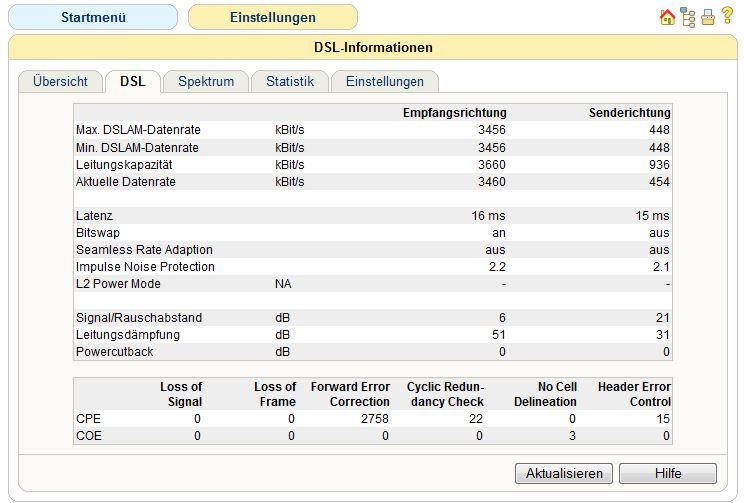The height and width of the screenshot is (503, 744).
Task: Click the Loss of Signal header
Action: 181,394
